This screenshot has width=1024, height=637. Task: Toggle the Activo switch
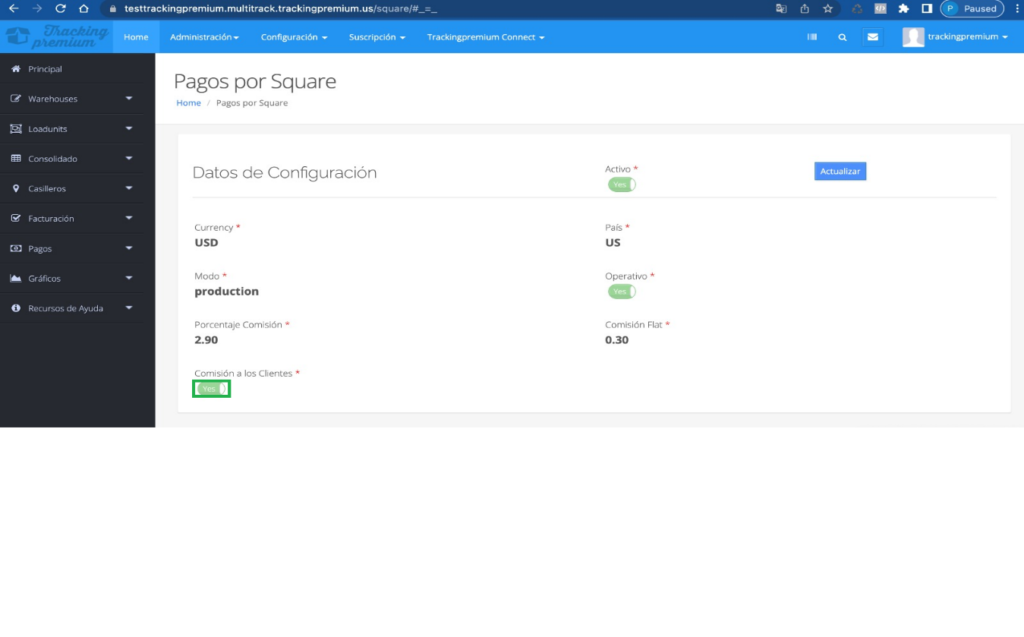click(x=622, y=185)
